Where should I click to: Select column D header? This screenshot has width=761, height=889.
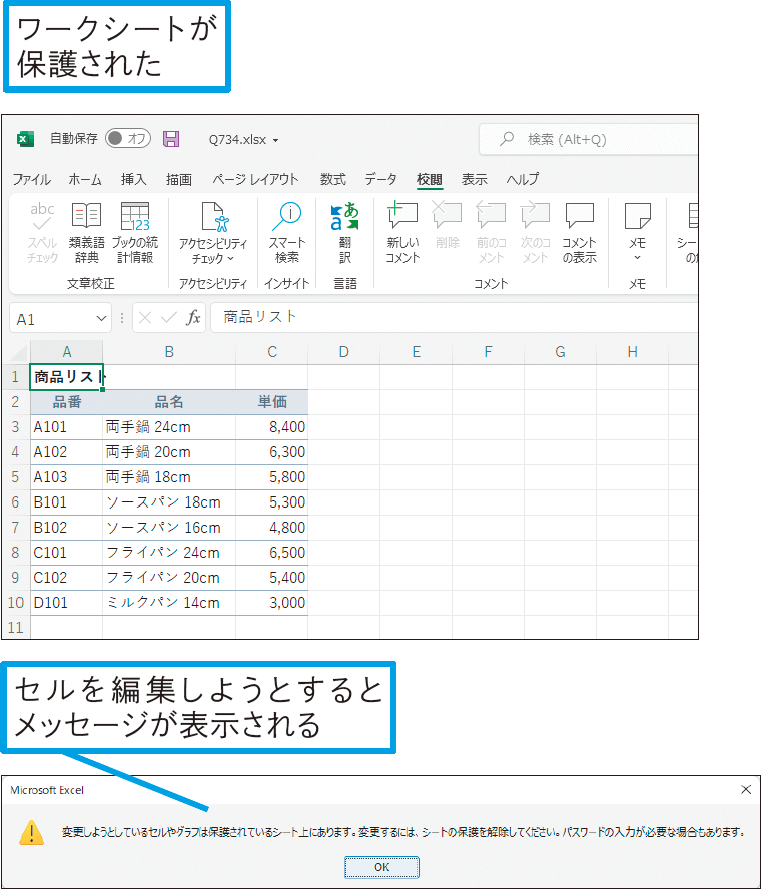(x=344, y=352)
